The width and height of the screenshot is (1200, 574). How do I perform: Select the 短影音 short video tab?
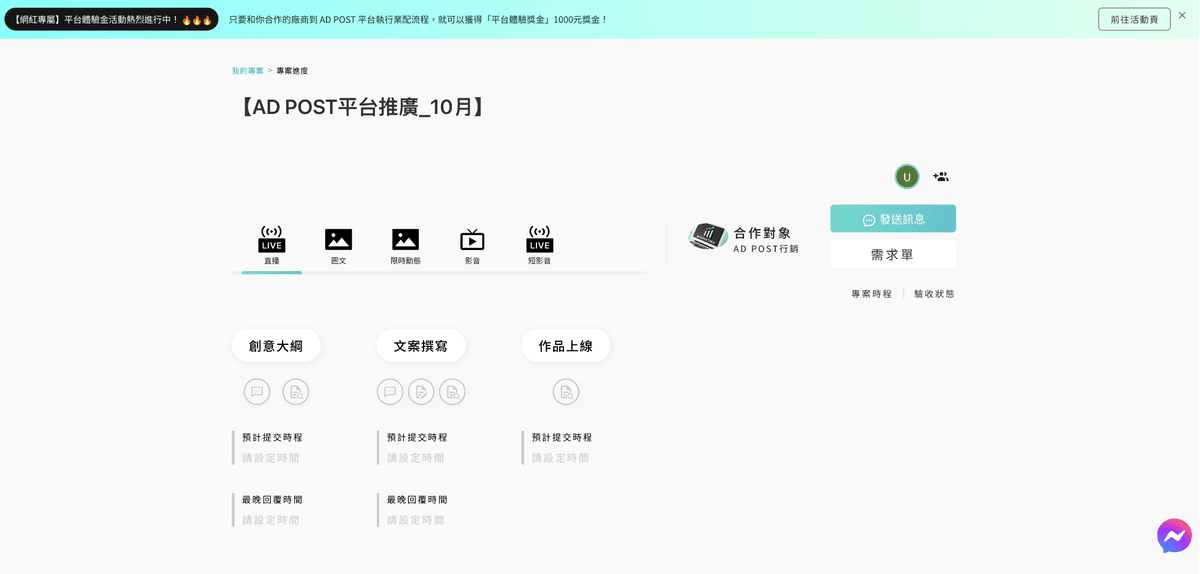tap(539, 246)
